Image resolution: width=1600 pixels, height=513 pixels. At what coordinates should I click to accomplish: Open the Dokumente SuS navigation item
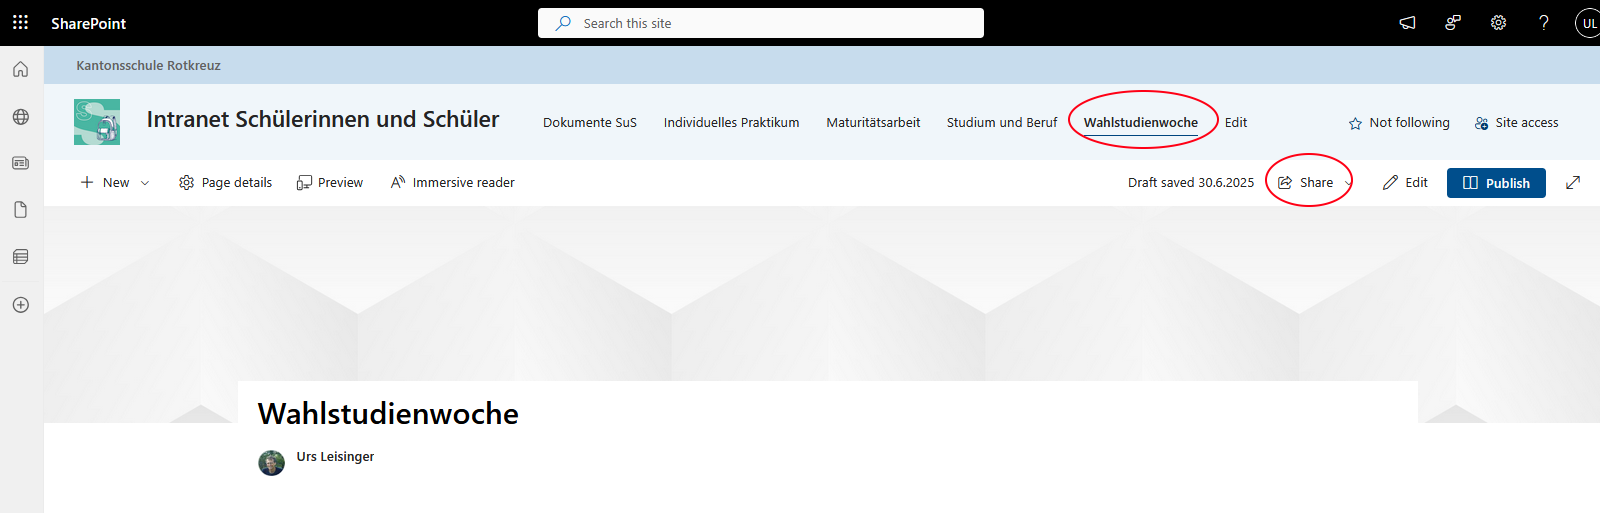pyautogui.click(x=590, y=123)
